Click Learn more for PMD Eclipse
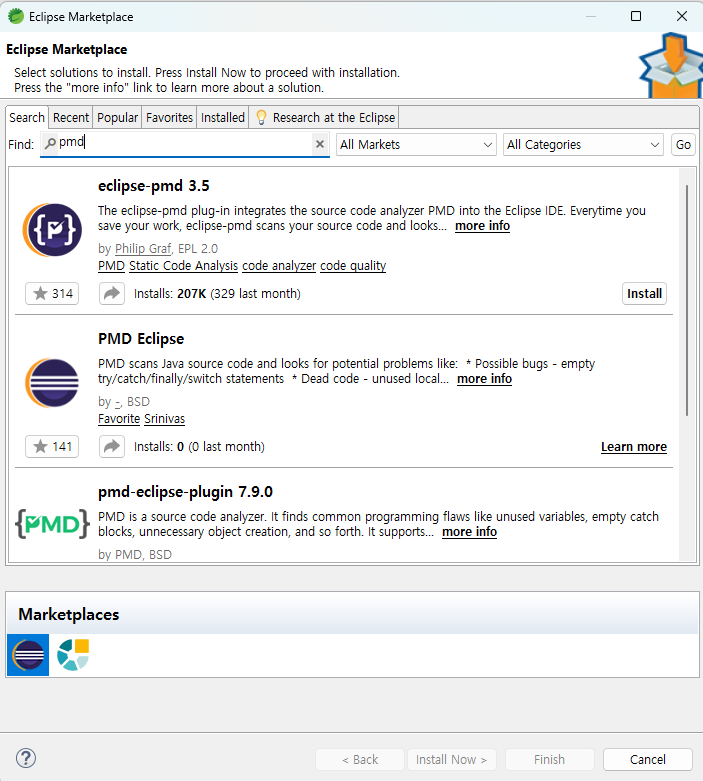The image size is (703, 781). tap(634, 447)
